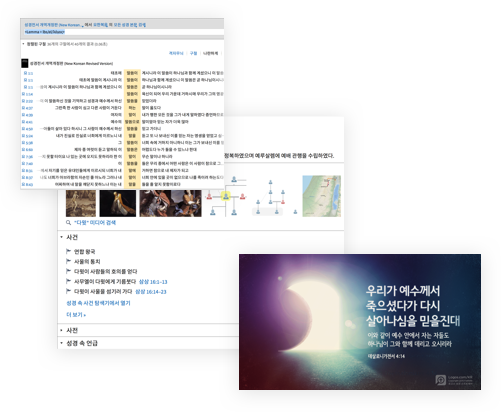Viewport: 501px width, 412px height.
Task: Click the first verse reference icon in results
Action: [x=25, y=73]
